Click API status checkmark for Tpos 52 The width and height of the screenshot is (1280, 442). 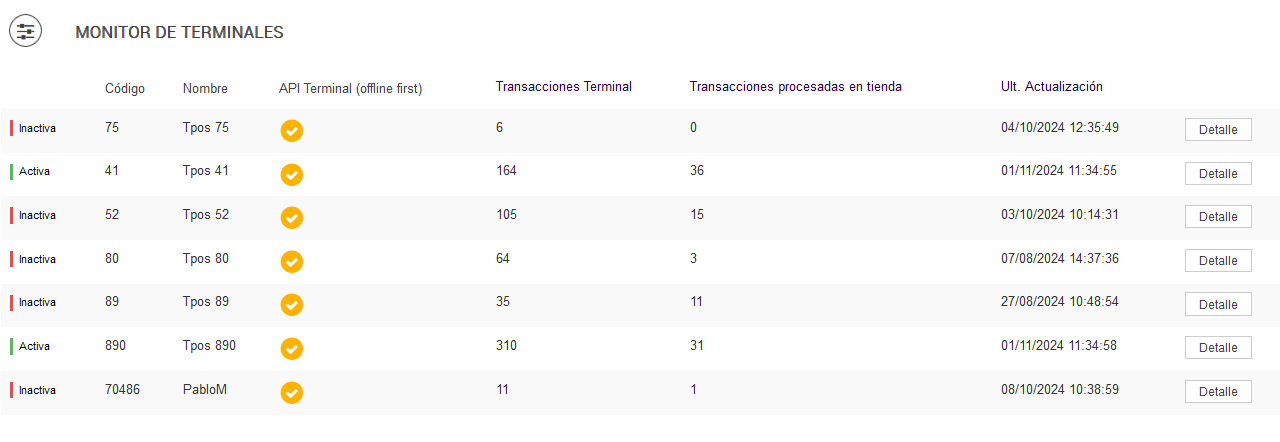click(x=292, y=218)
